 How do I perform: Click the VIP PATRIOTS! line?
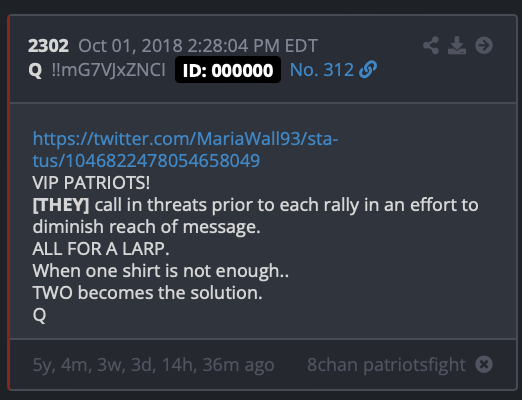pyautogui.click(x=91, y=183)
